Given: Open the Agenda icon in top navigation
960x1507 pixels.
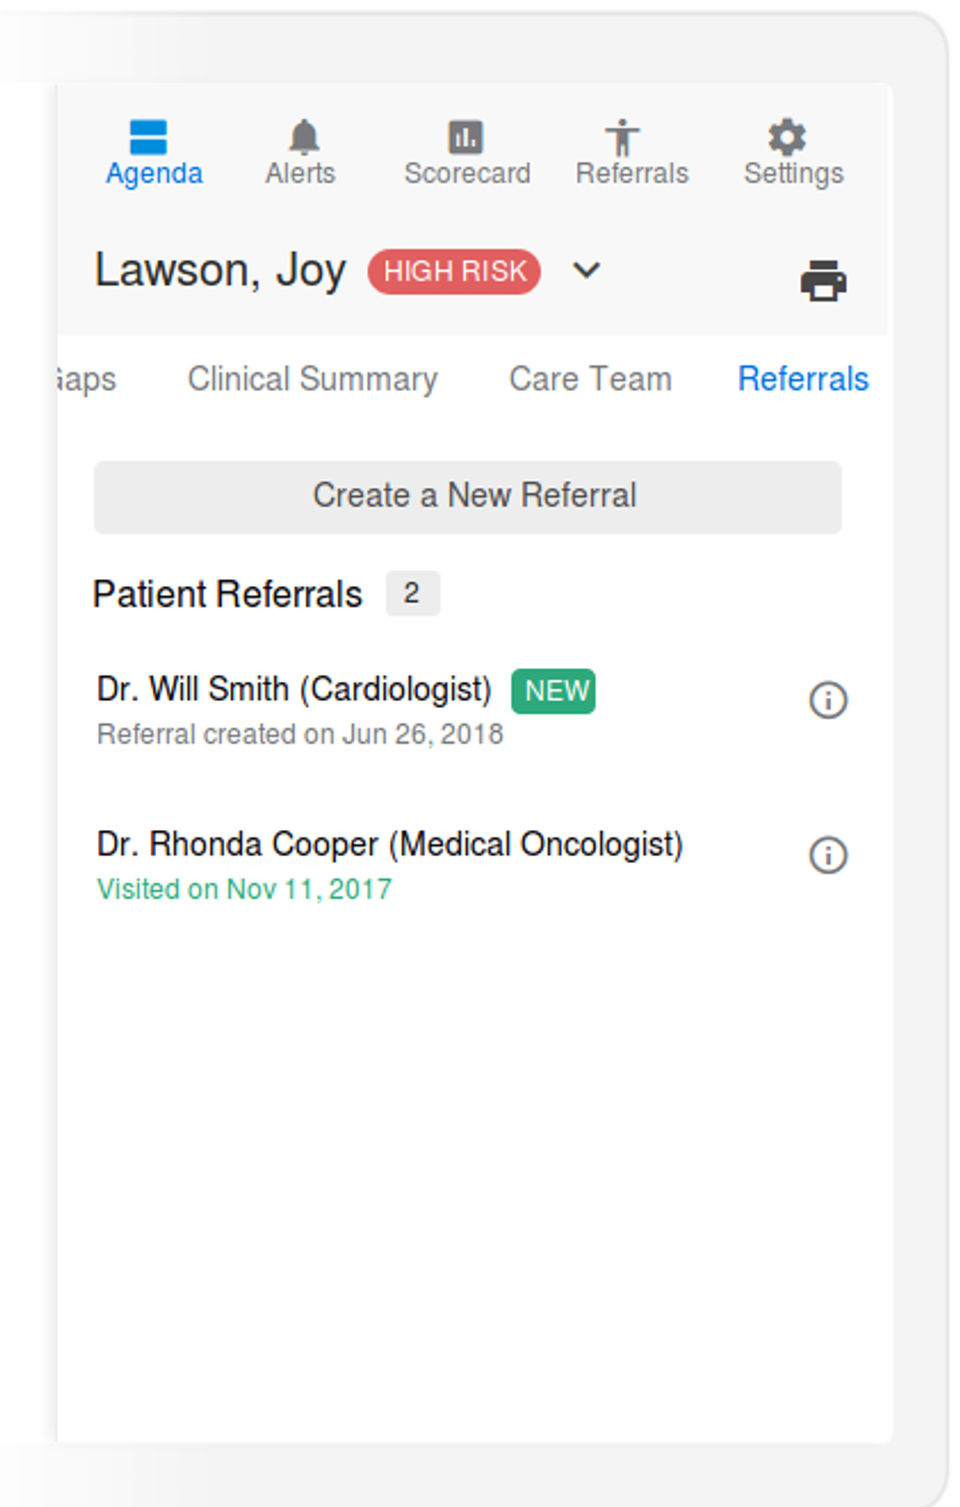Looking at the screenshot, I should pos(149,137).
